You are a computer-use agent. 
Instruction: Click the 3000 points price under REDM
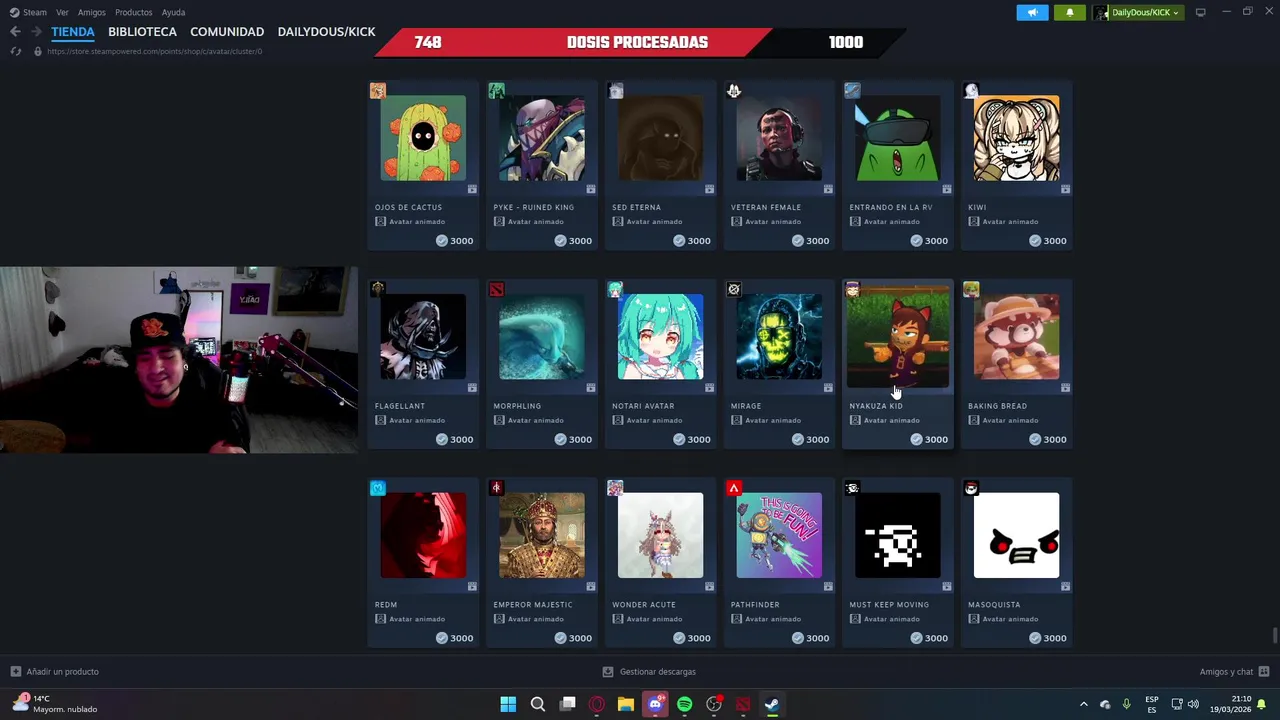[x=454, y=638]
